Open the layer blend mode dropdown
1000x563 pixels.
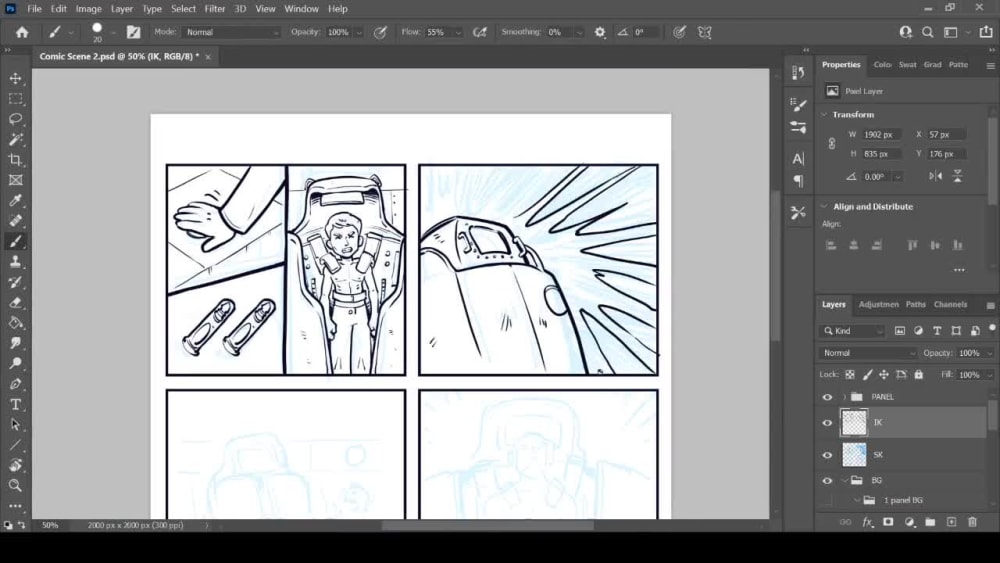(x=868, y=353)
